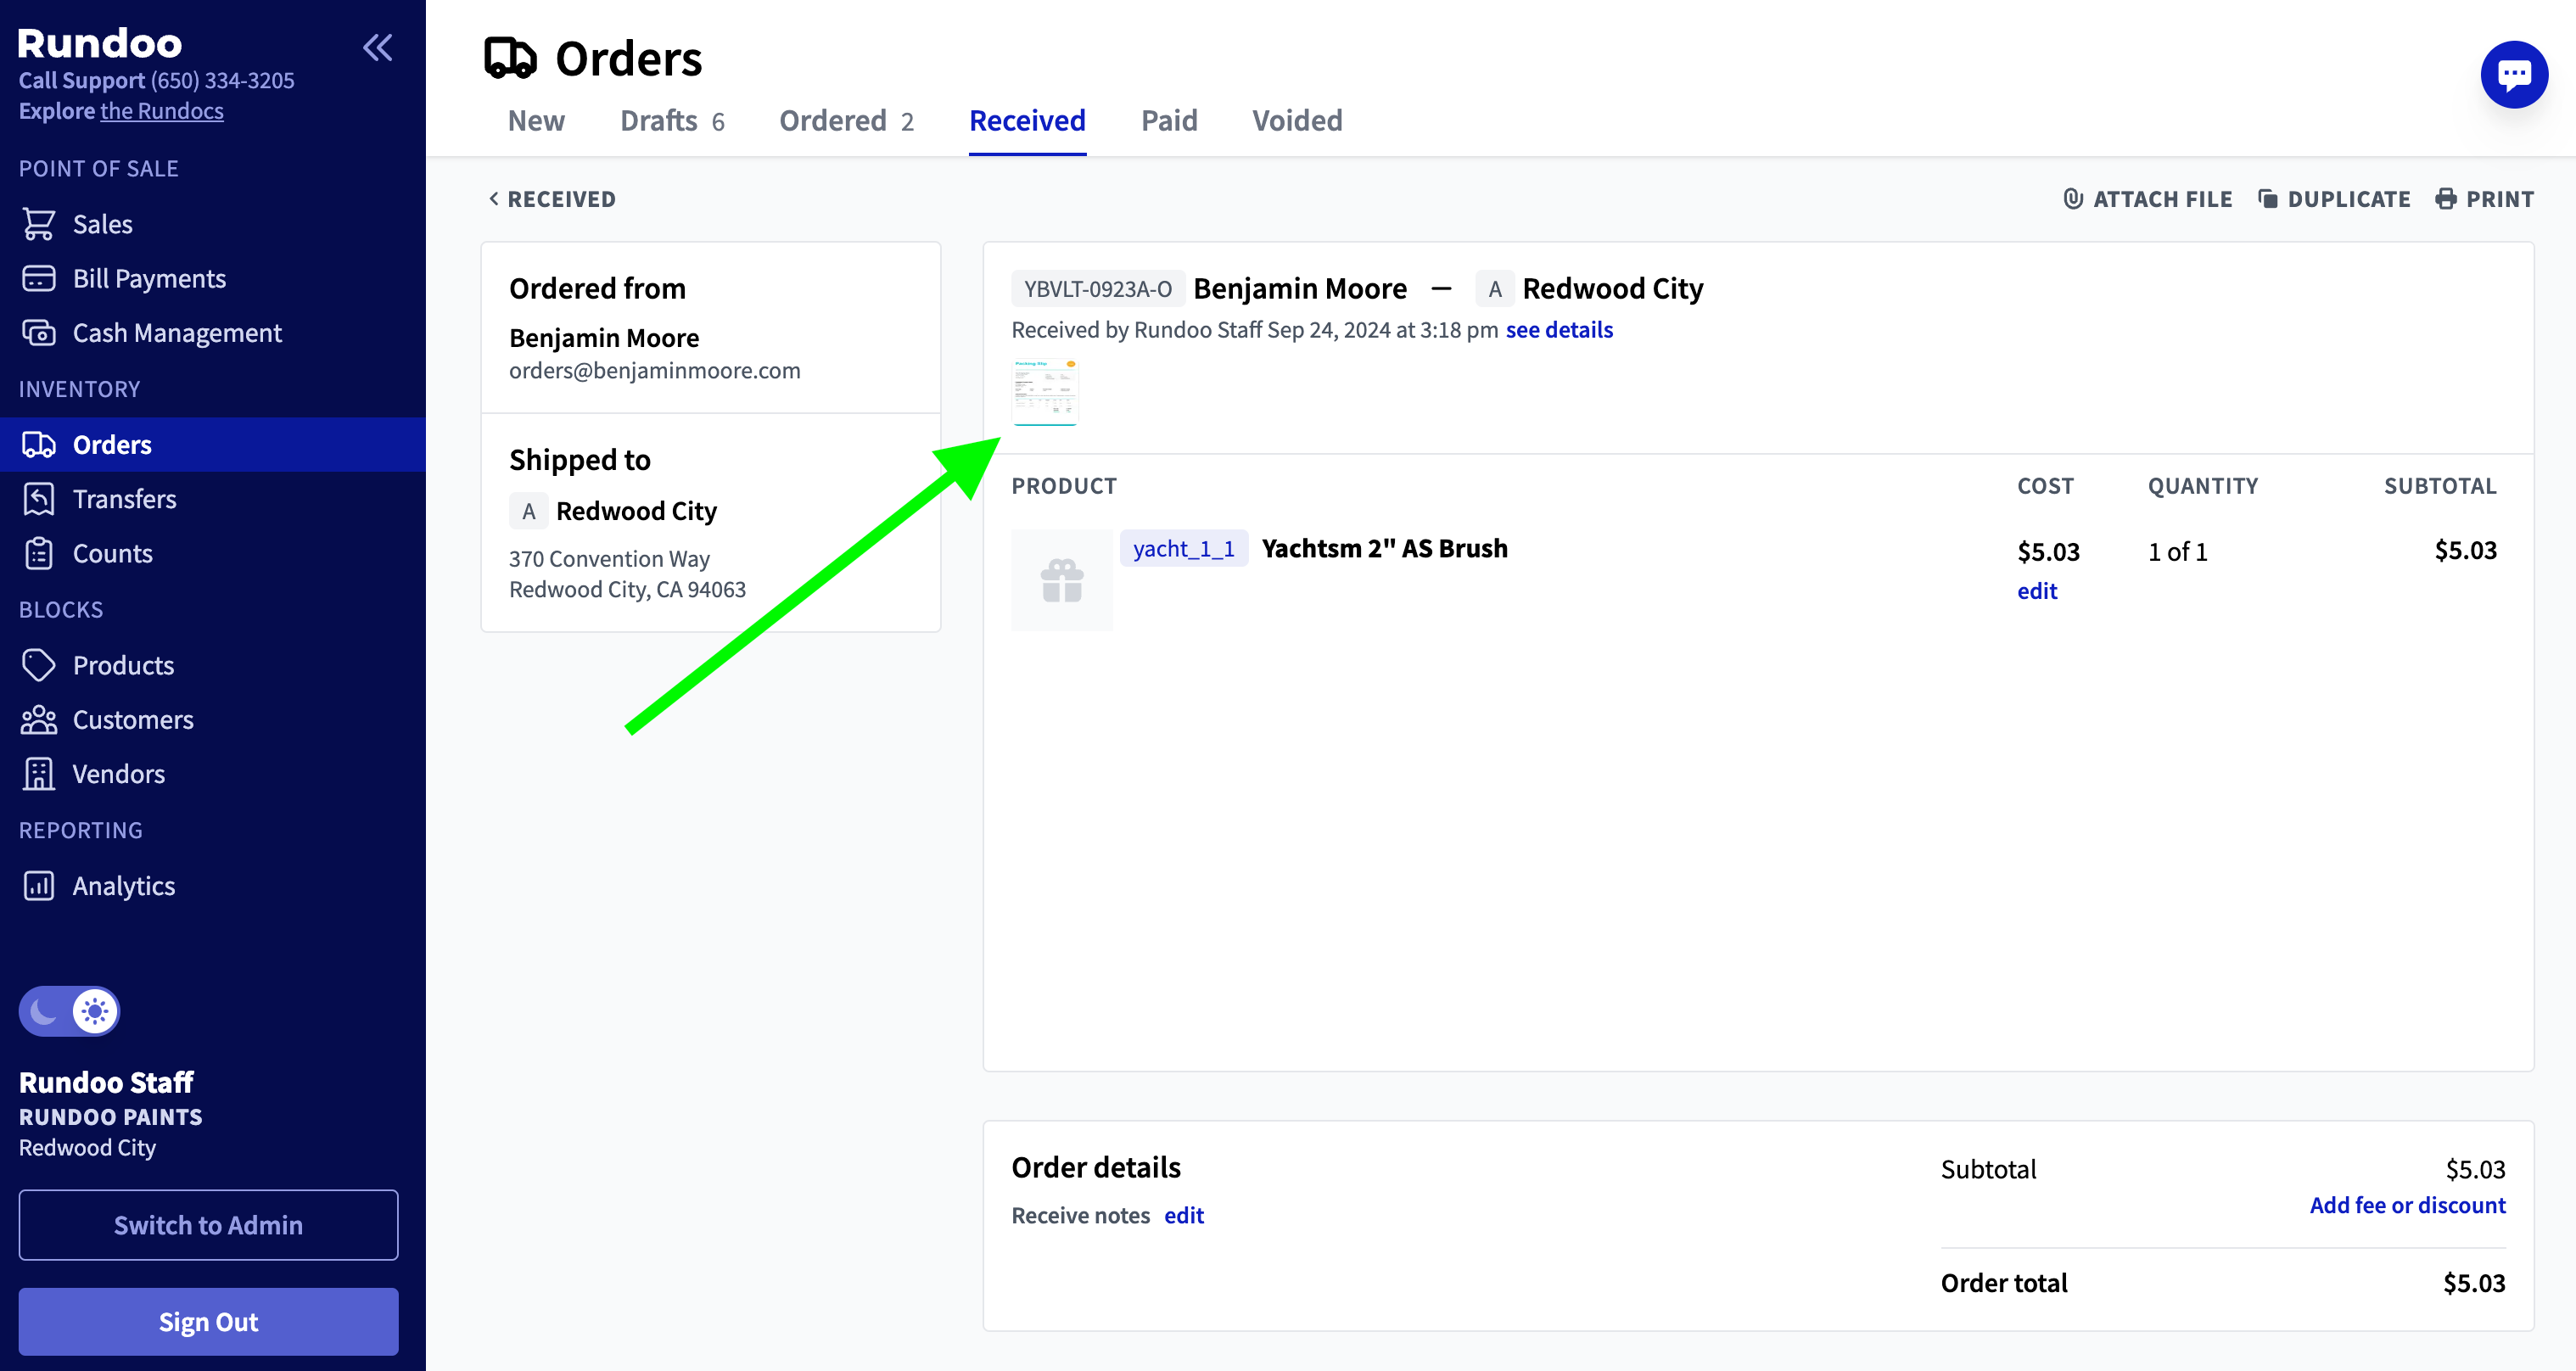Collapse the sidebar with the double chevron

pos(377,47)
